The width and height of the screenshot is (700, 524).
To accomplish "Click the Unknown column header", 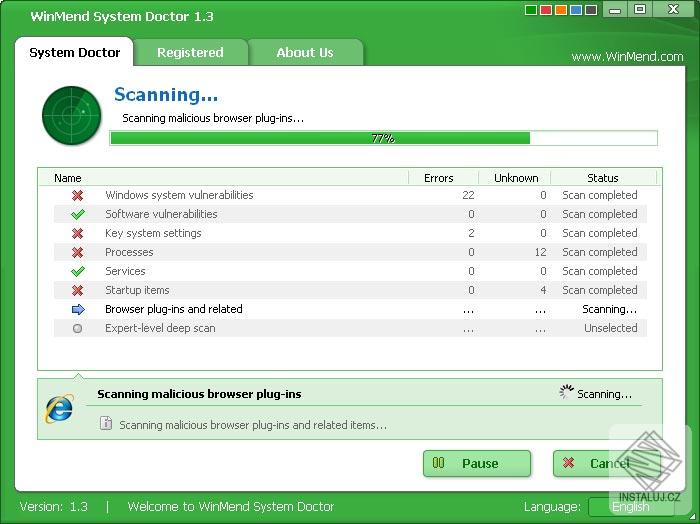I will pyautogui.click(x=516, y=178).
